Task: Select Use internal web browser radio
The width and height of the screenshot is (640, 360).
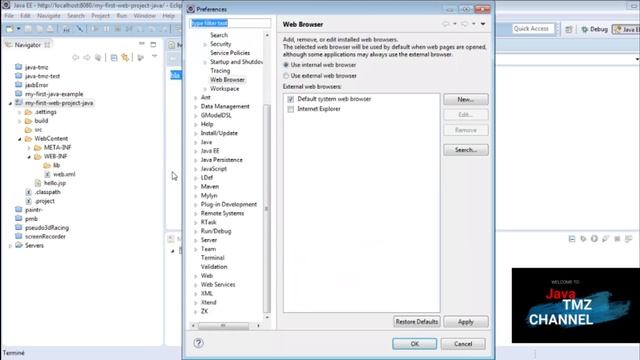Action: click(x=286, y=65)
